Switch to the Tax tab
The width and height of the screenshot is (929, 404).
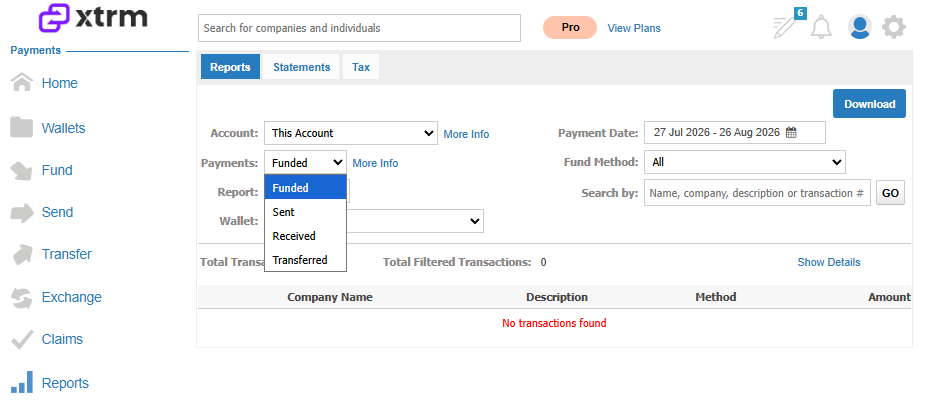click(x=361, y=67)
